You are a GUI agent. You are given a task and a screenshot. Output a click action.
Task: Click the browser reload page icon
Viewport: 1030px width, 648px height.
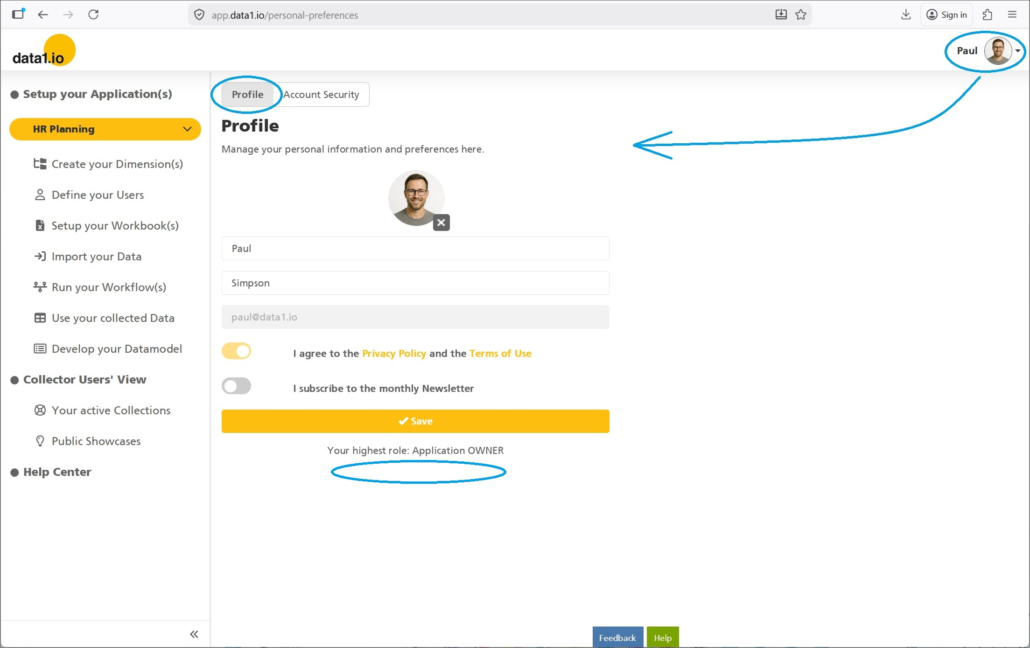[93, 15]
